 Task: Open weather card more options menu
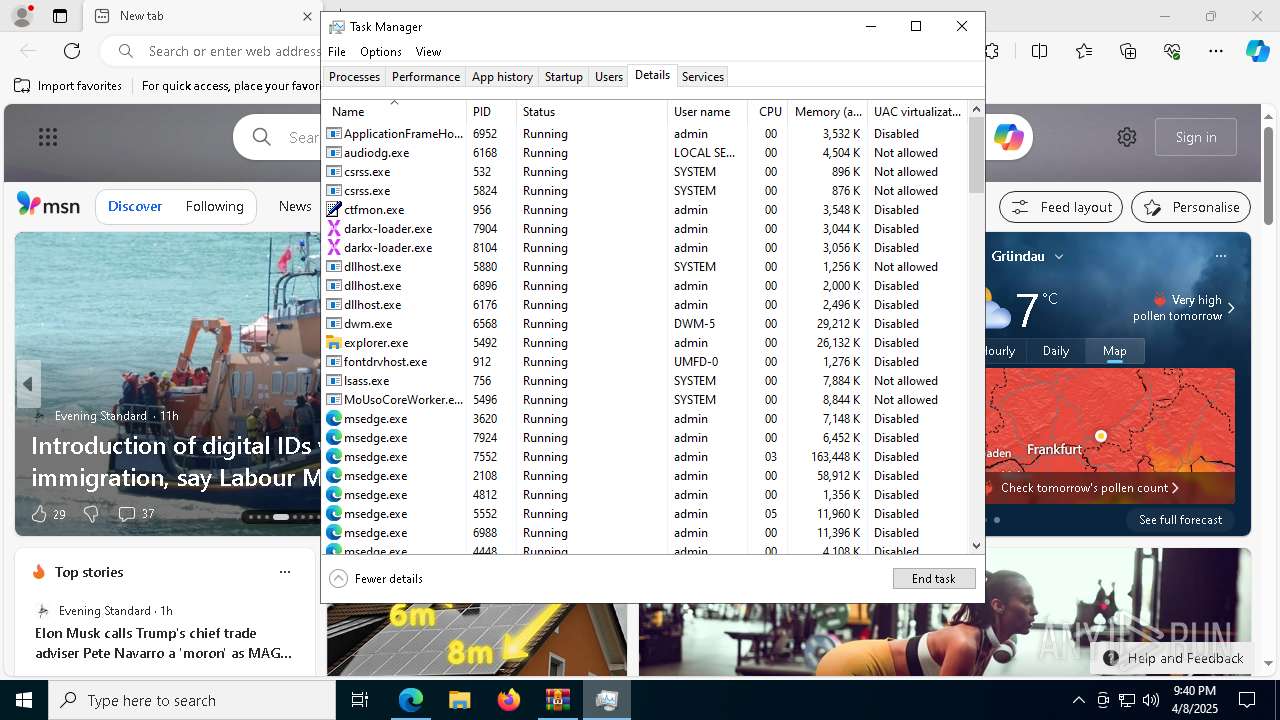[x=1221, y=256]
